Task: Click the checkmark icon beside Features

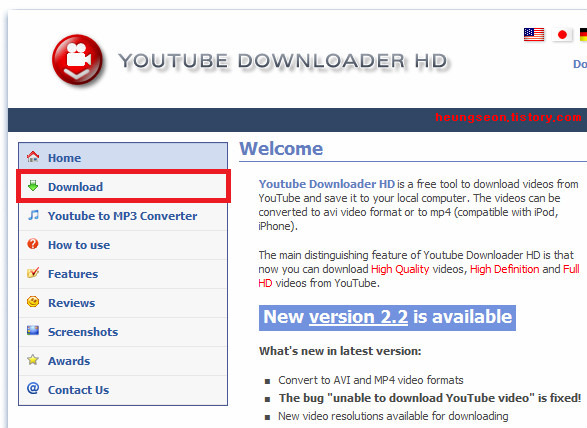Action: coord(33,273)
